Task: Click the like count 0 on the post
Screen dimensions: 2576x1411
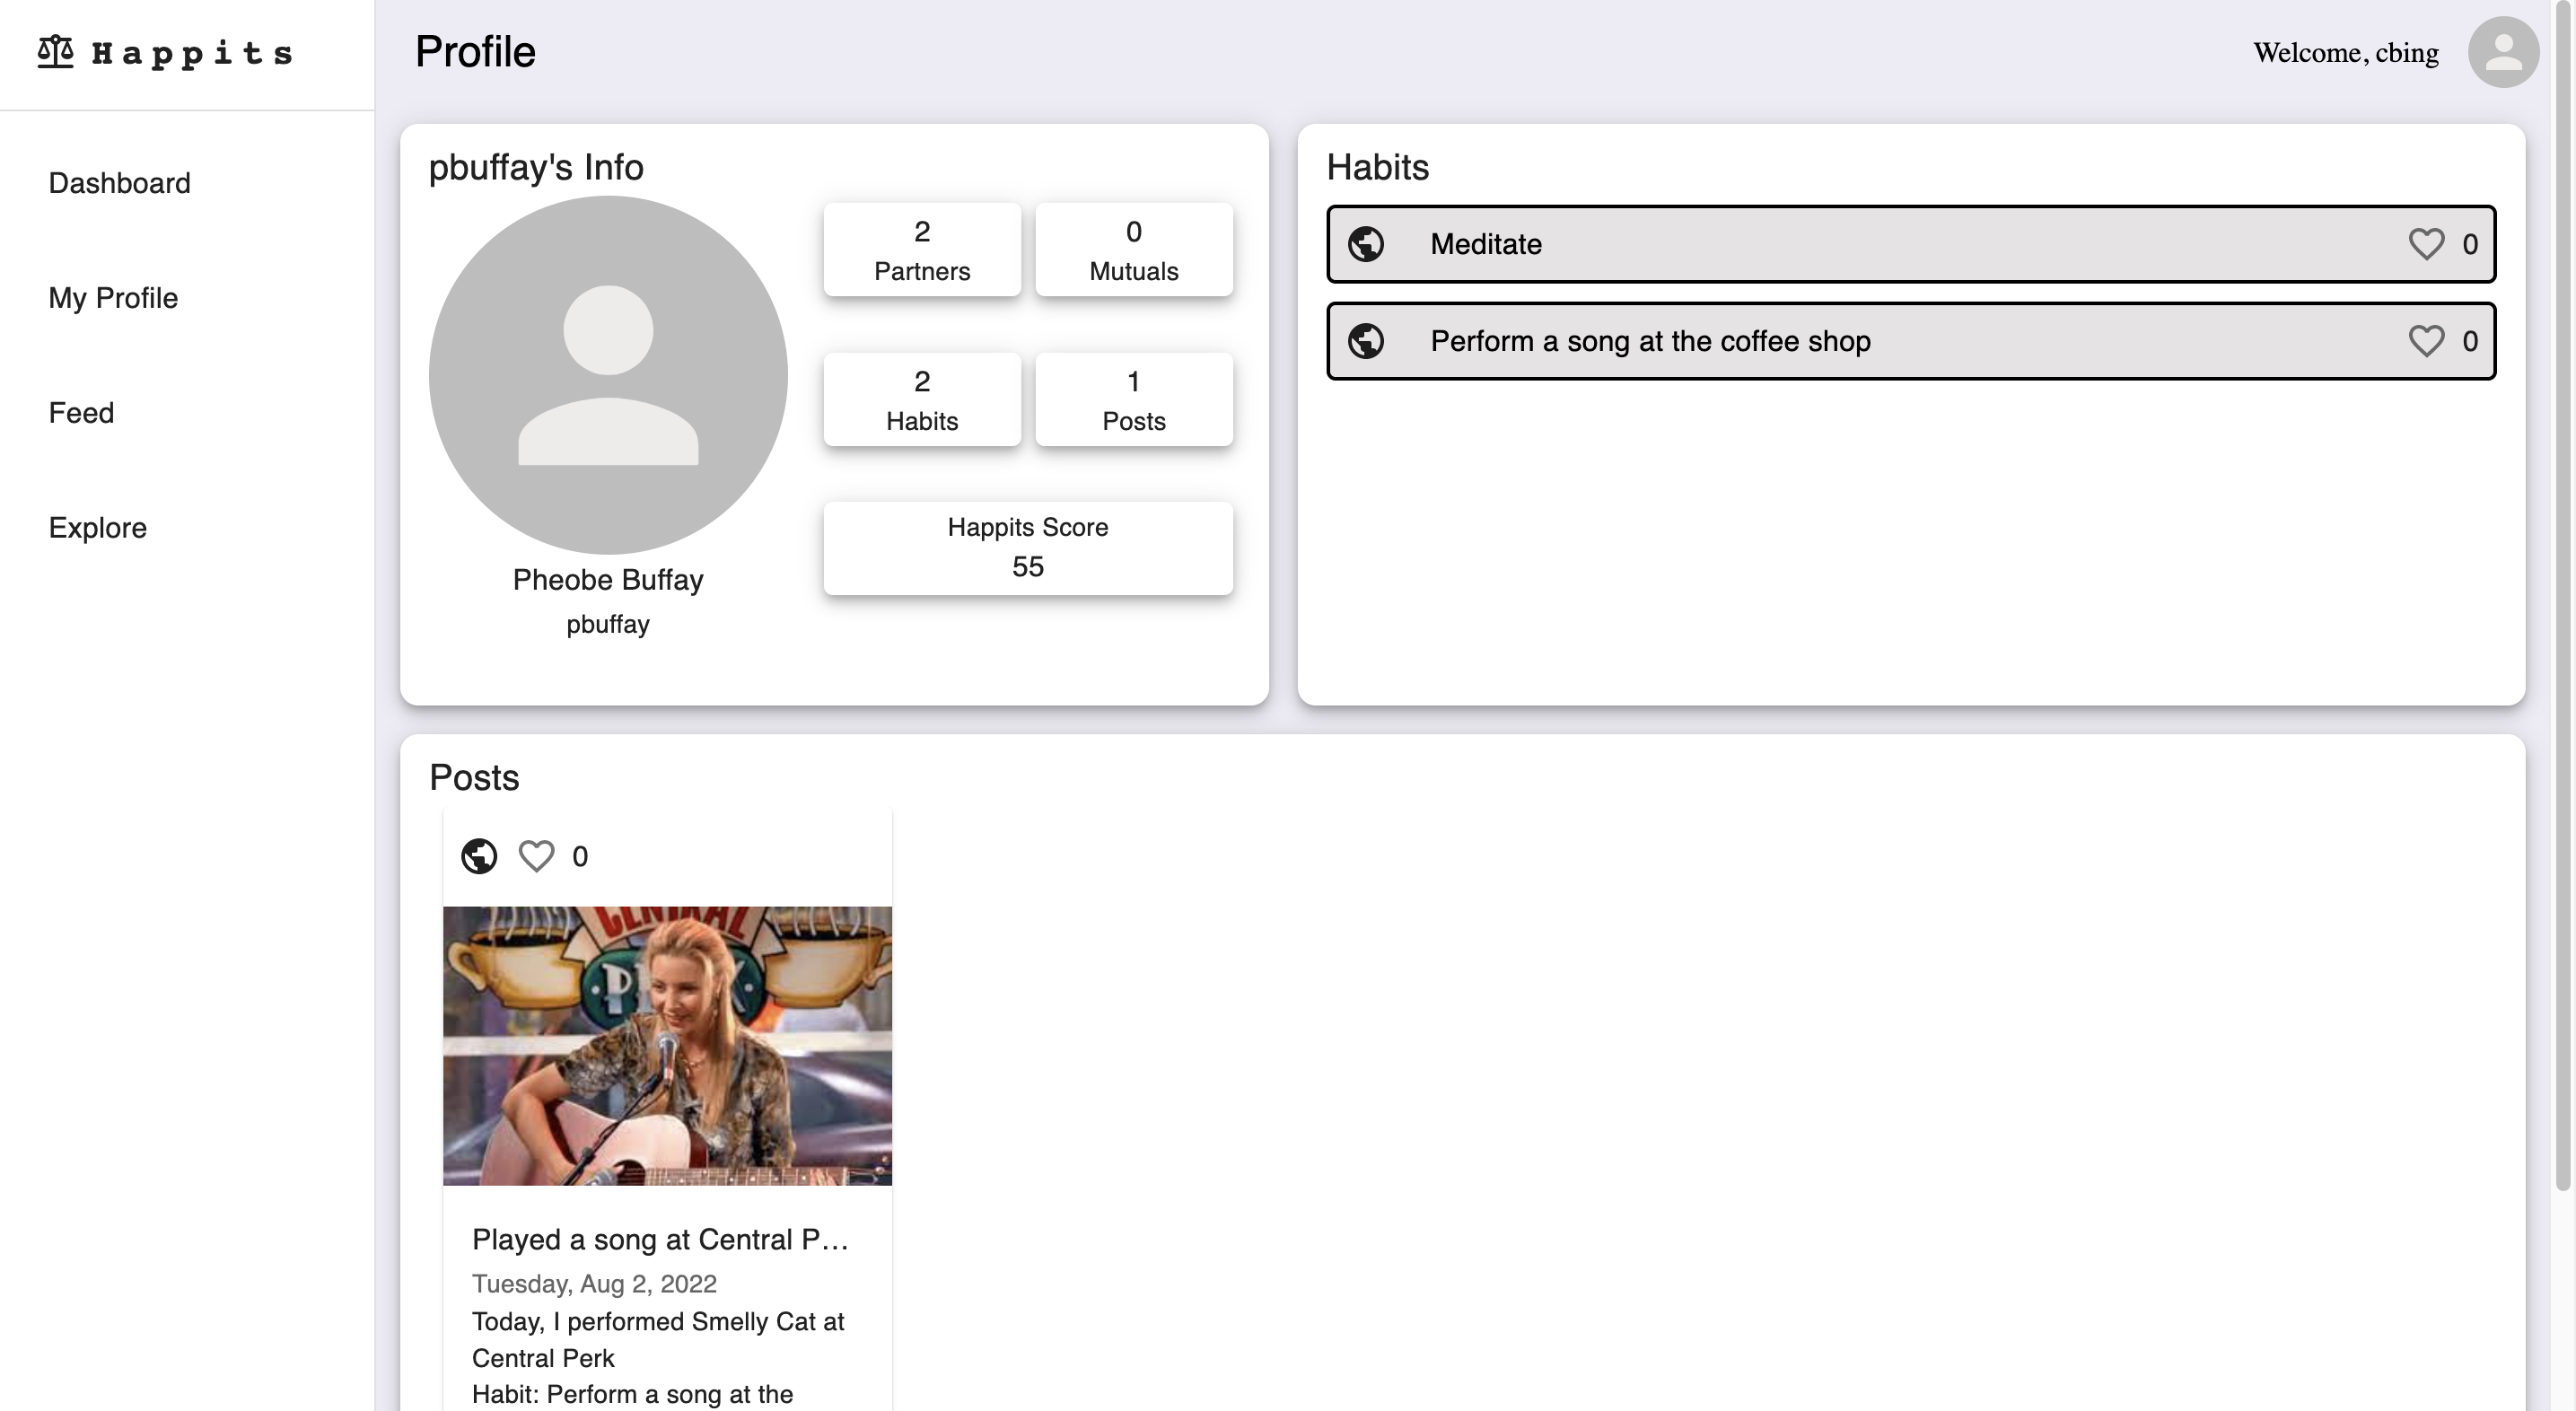Action: (580, 857)
